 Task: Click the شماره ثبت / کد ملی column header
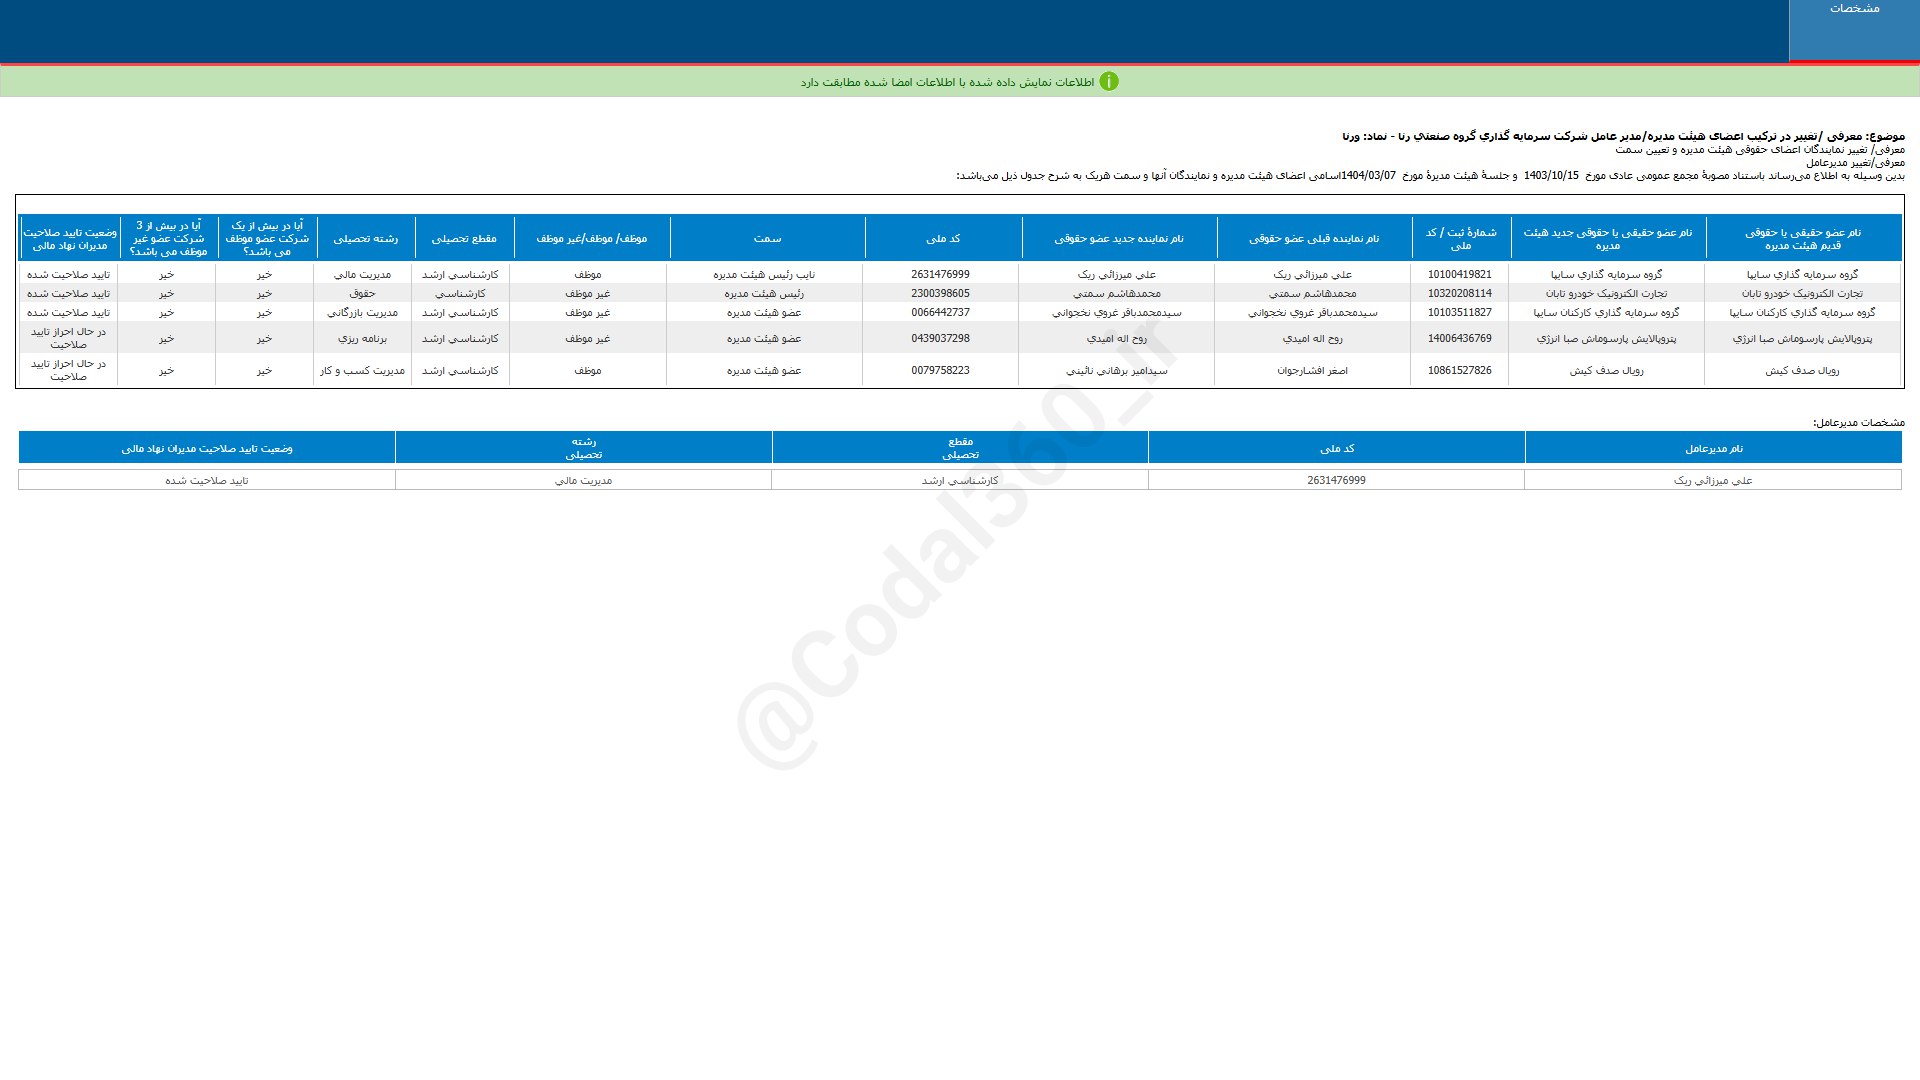[x=1460, y=239]
